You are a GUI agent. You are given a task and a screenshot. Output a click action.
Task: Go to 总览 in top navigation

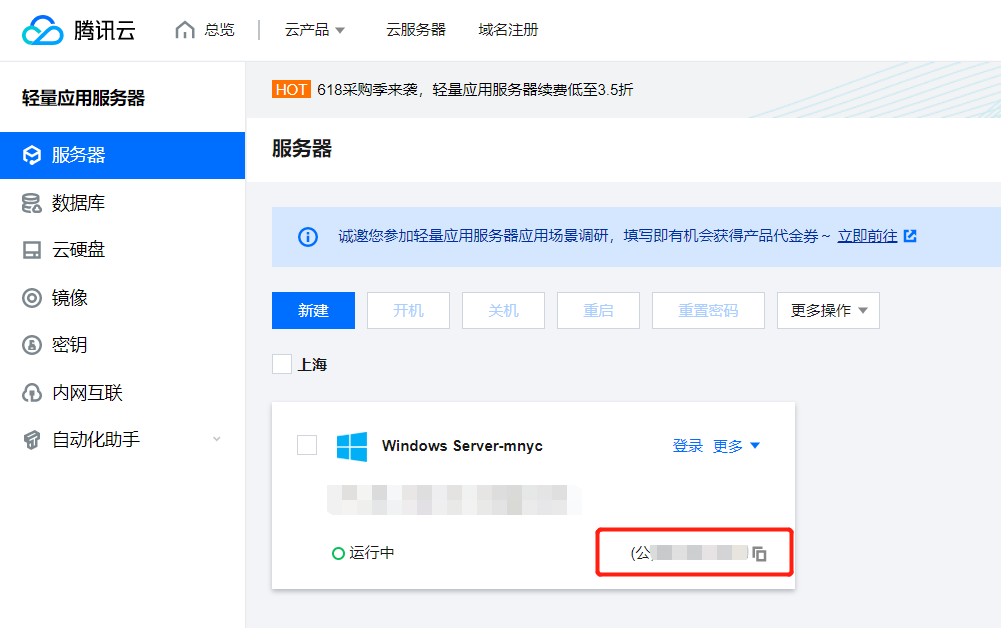(220, 30)
